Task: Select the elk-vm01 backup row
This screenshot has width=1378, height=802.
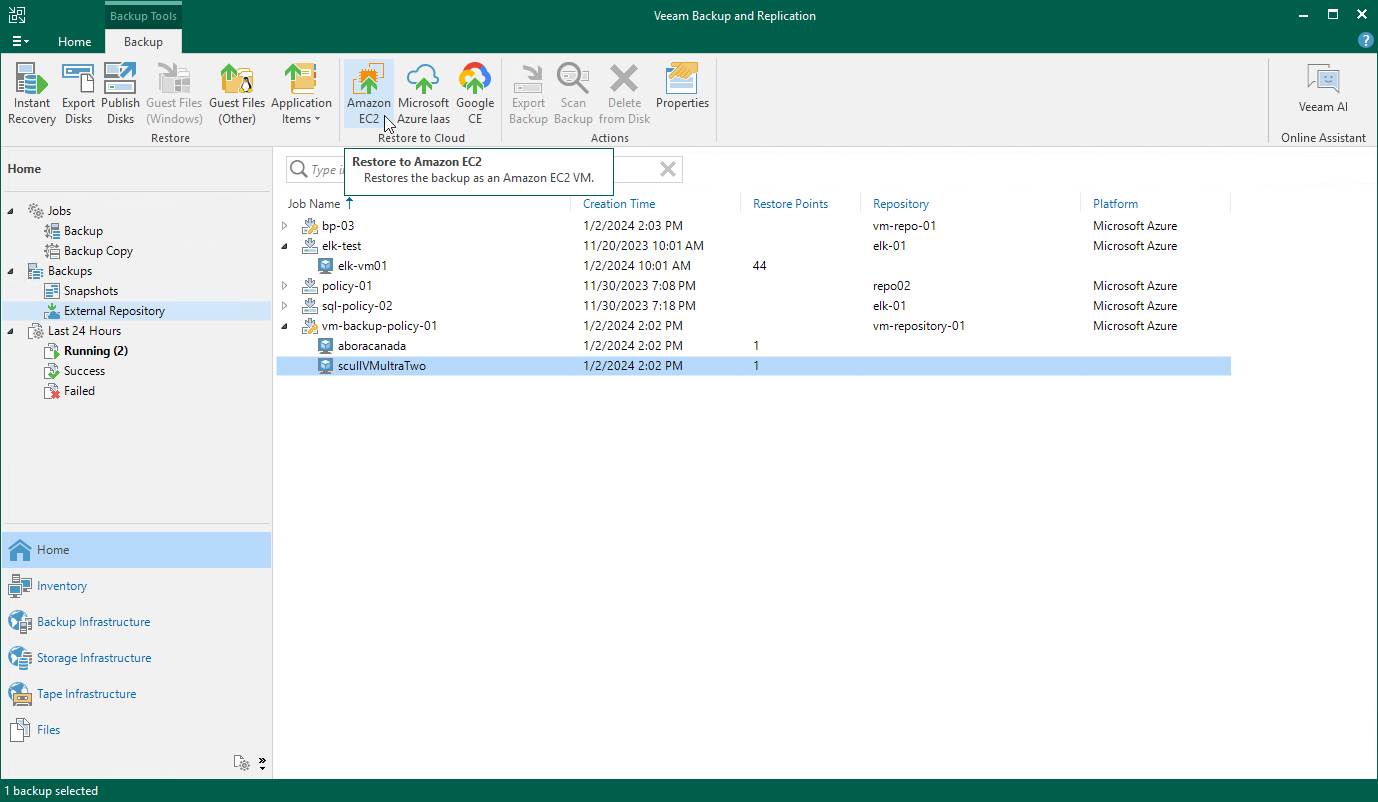Action: click(753, 266)
